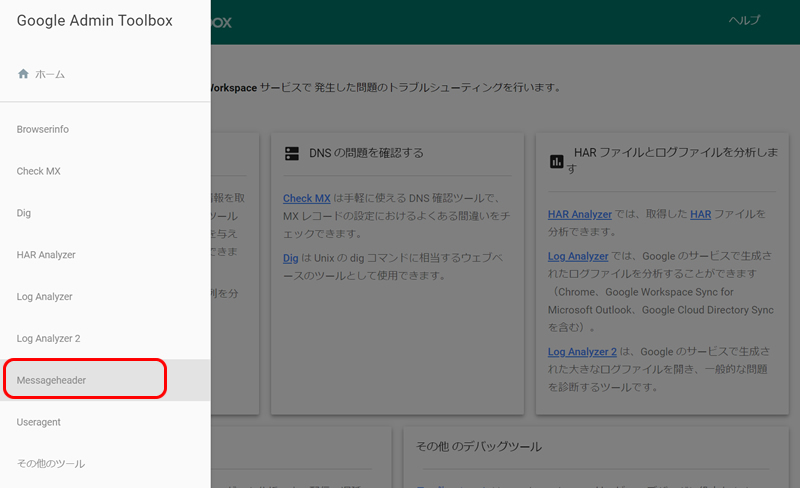Click the DNS server icon on card
This screenshot has height=488, width=800.
tap(292, 153)
